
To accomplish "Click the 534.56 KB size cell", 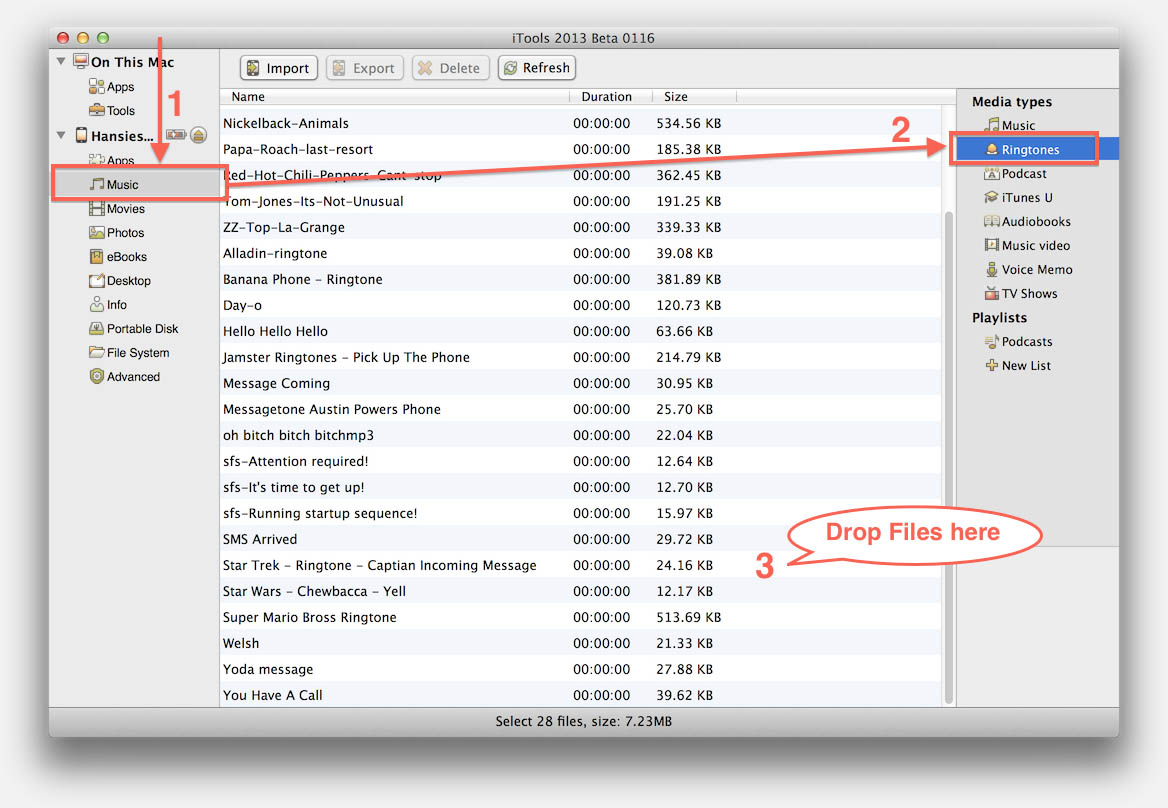I will pyautogui.click(x=688, y=123).
